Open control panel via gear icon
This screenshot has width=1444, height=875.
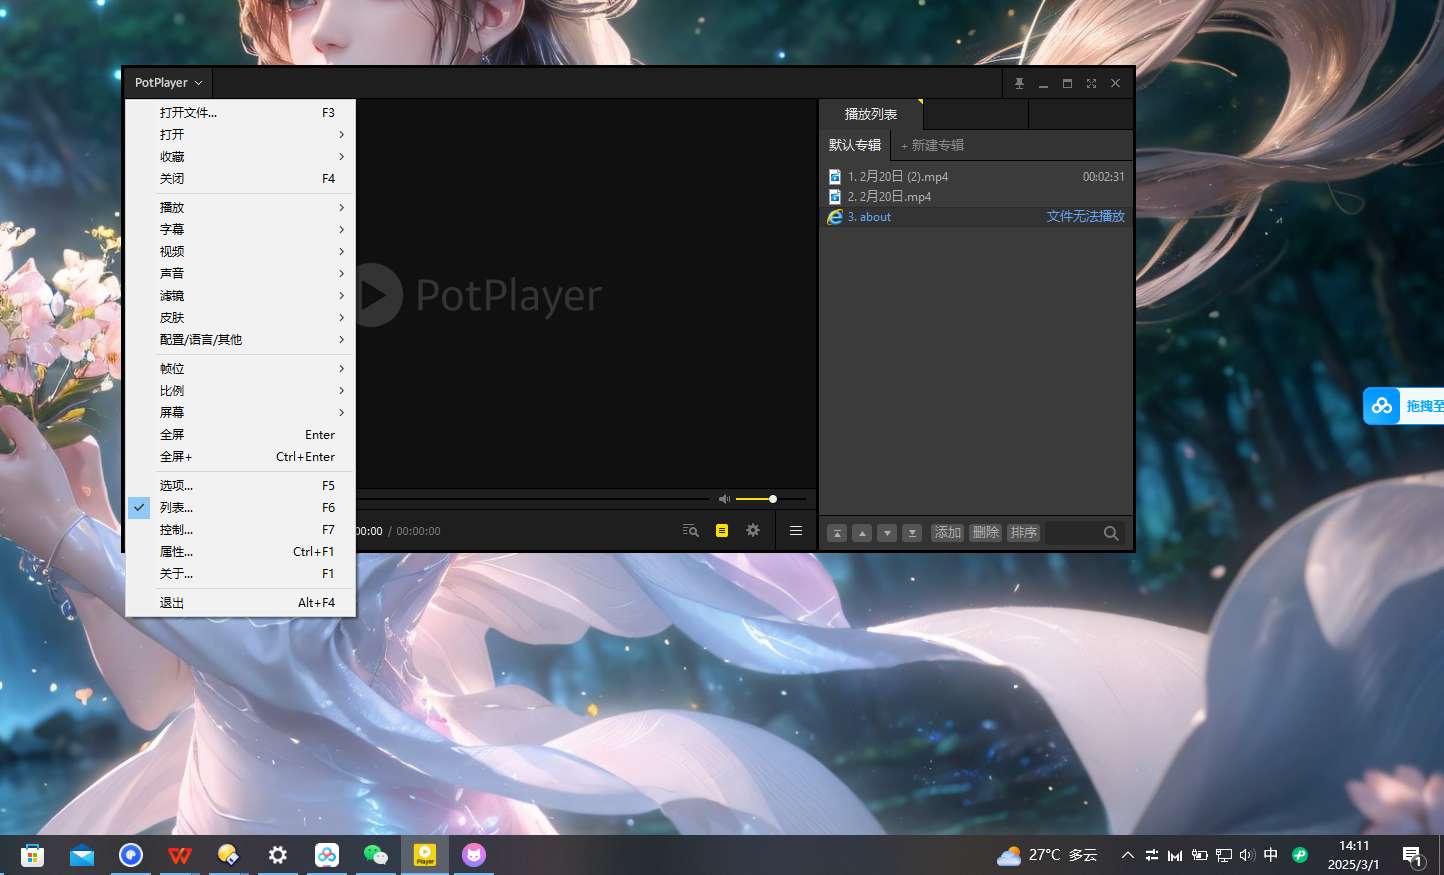(x=753, y=531)
